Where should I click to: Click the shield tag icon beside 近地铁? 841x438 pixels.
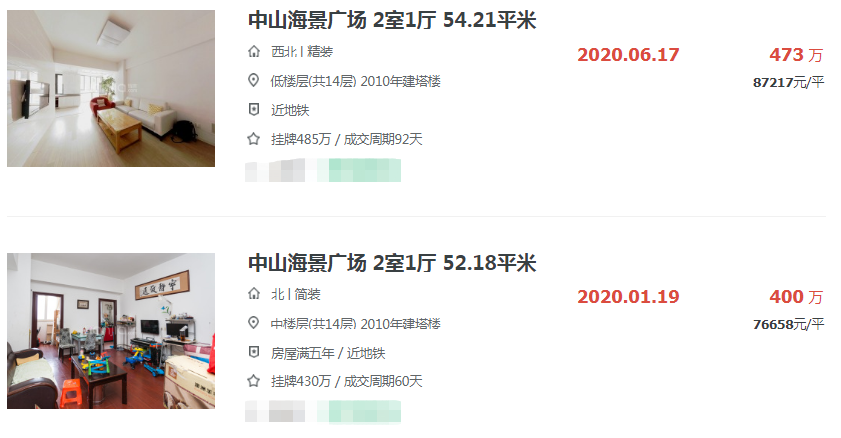[254, 110]
